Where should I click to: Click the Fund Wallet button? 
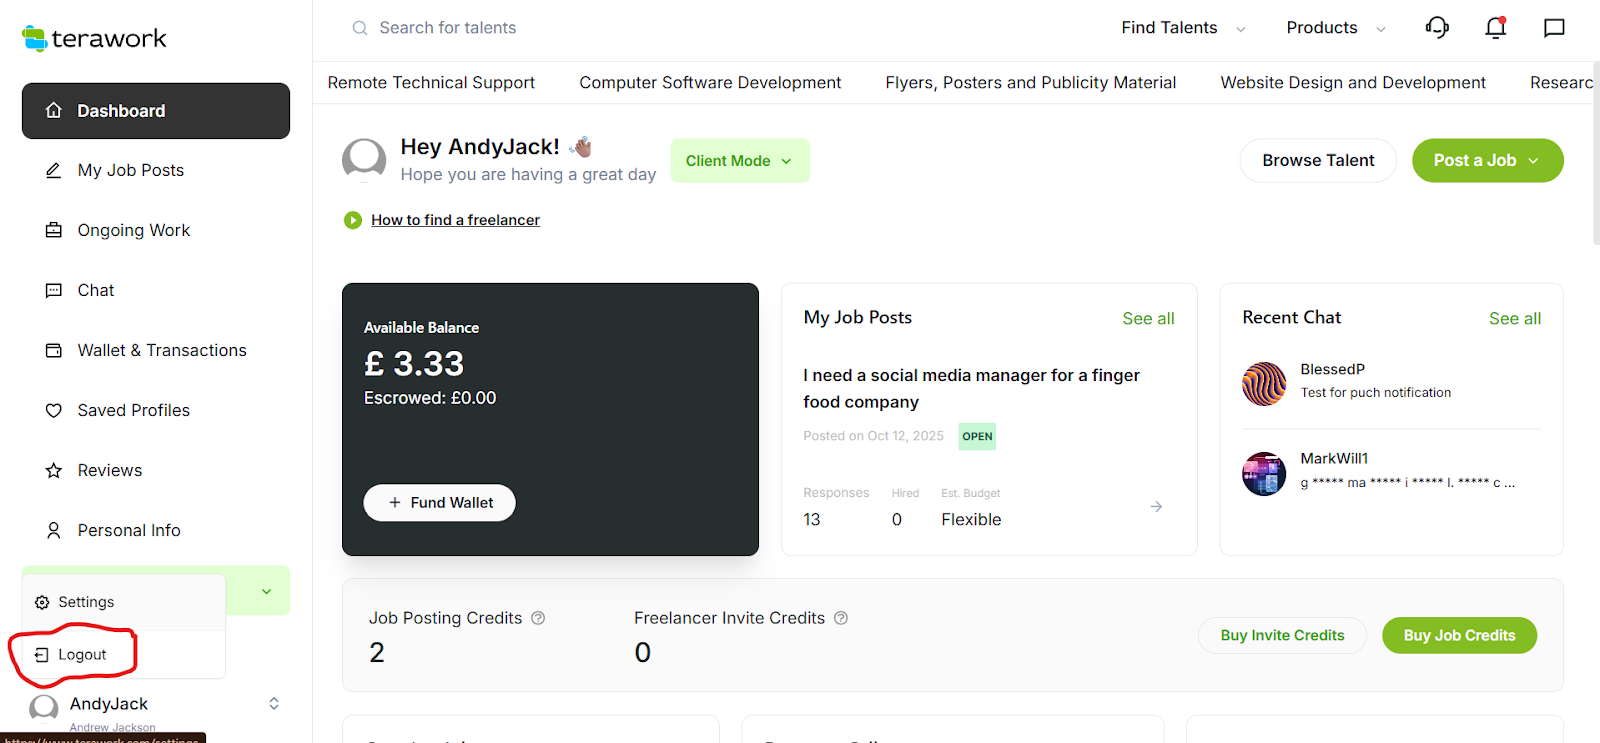(439, 503)
